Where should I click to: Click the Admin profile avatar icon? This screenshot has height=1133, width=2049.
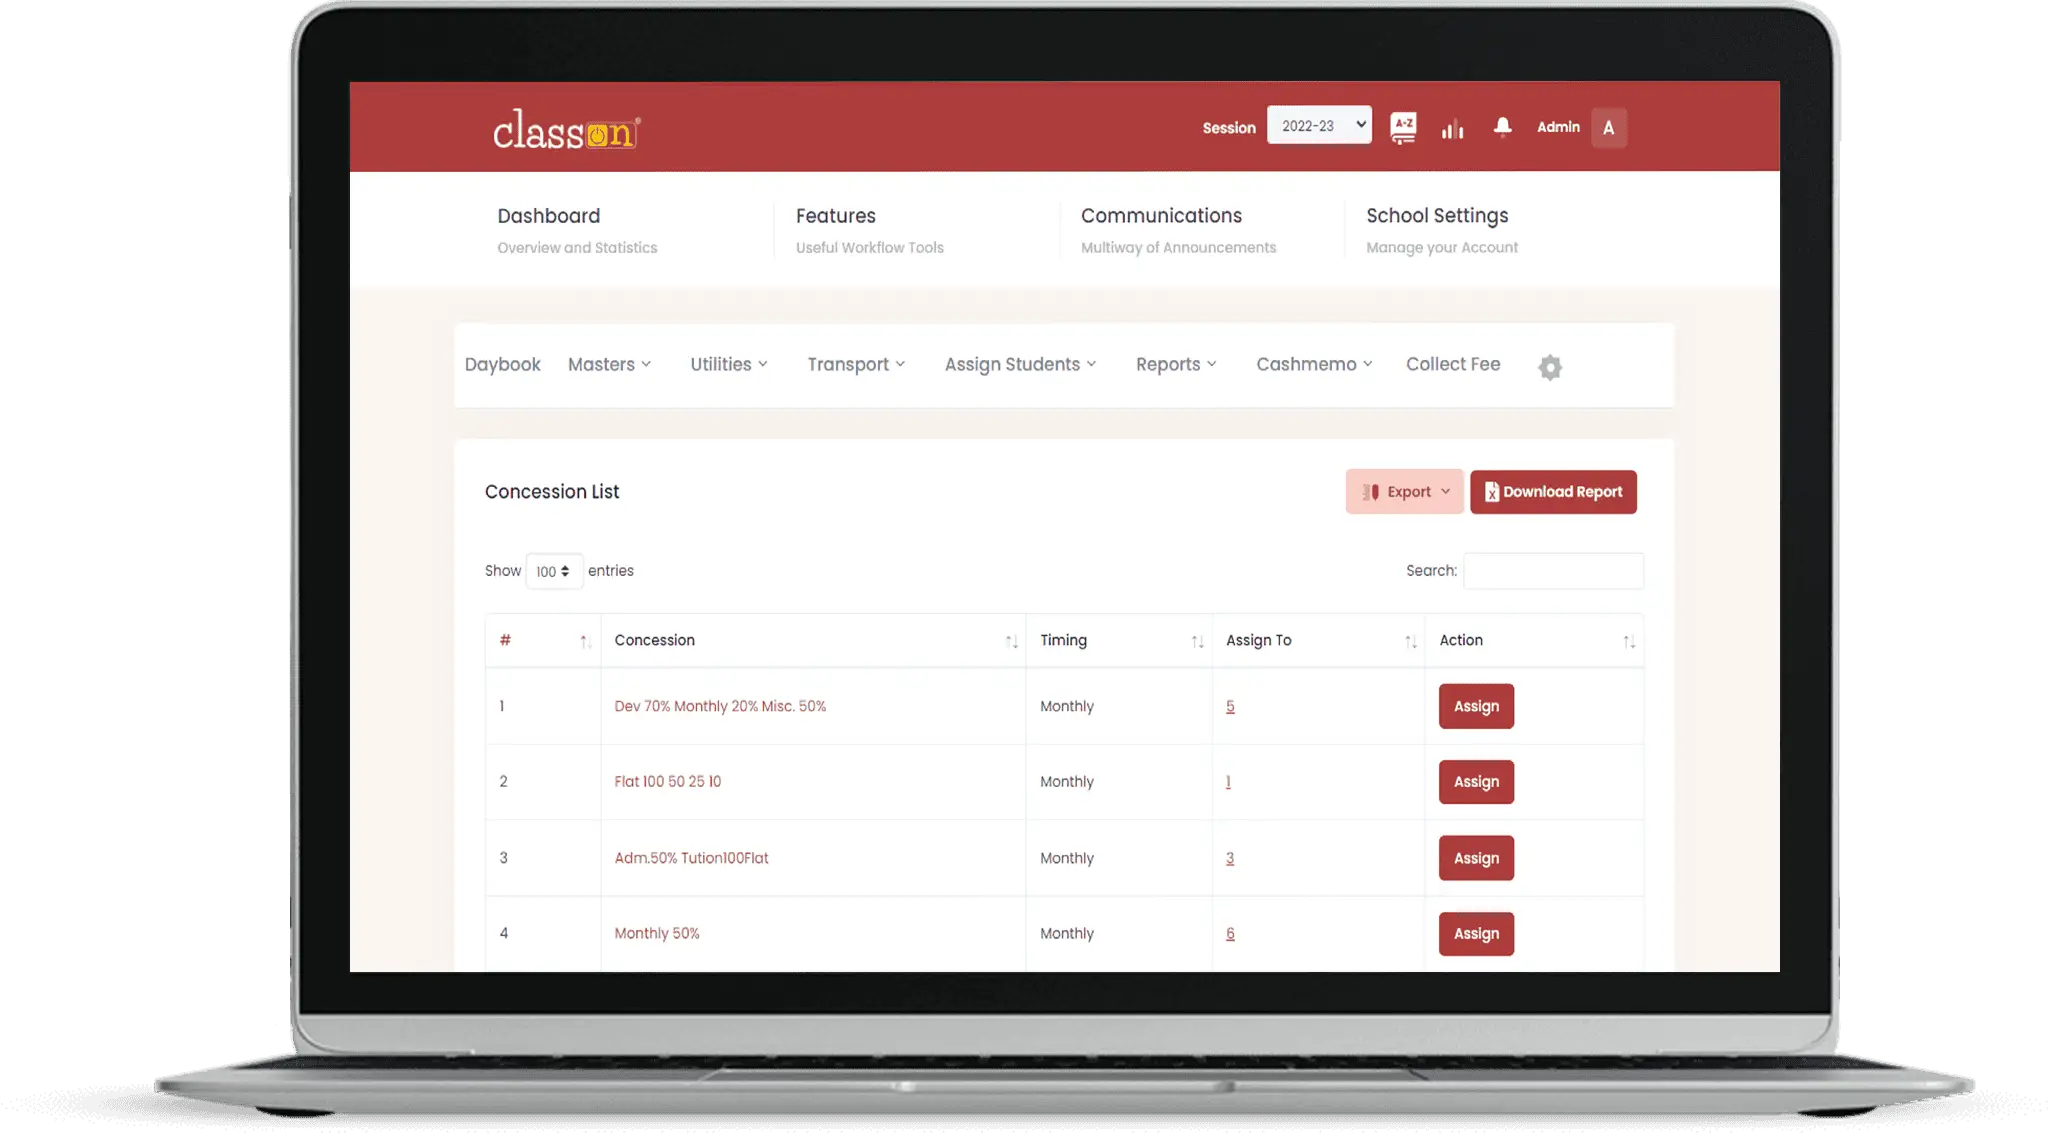tap(1608, 127)
